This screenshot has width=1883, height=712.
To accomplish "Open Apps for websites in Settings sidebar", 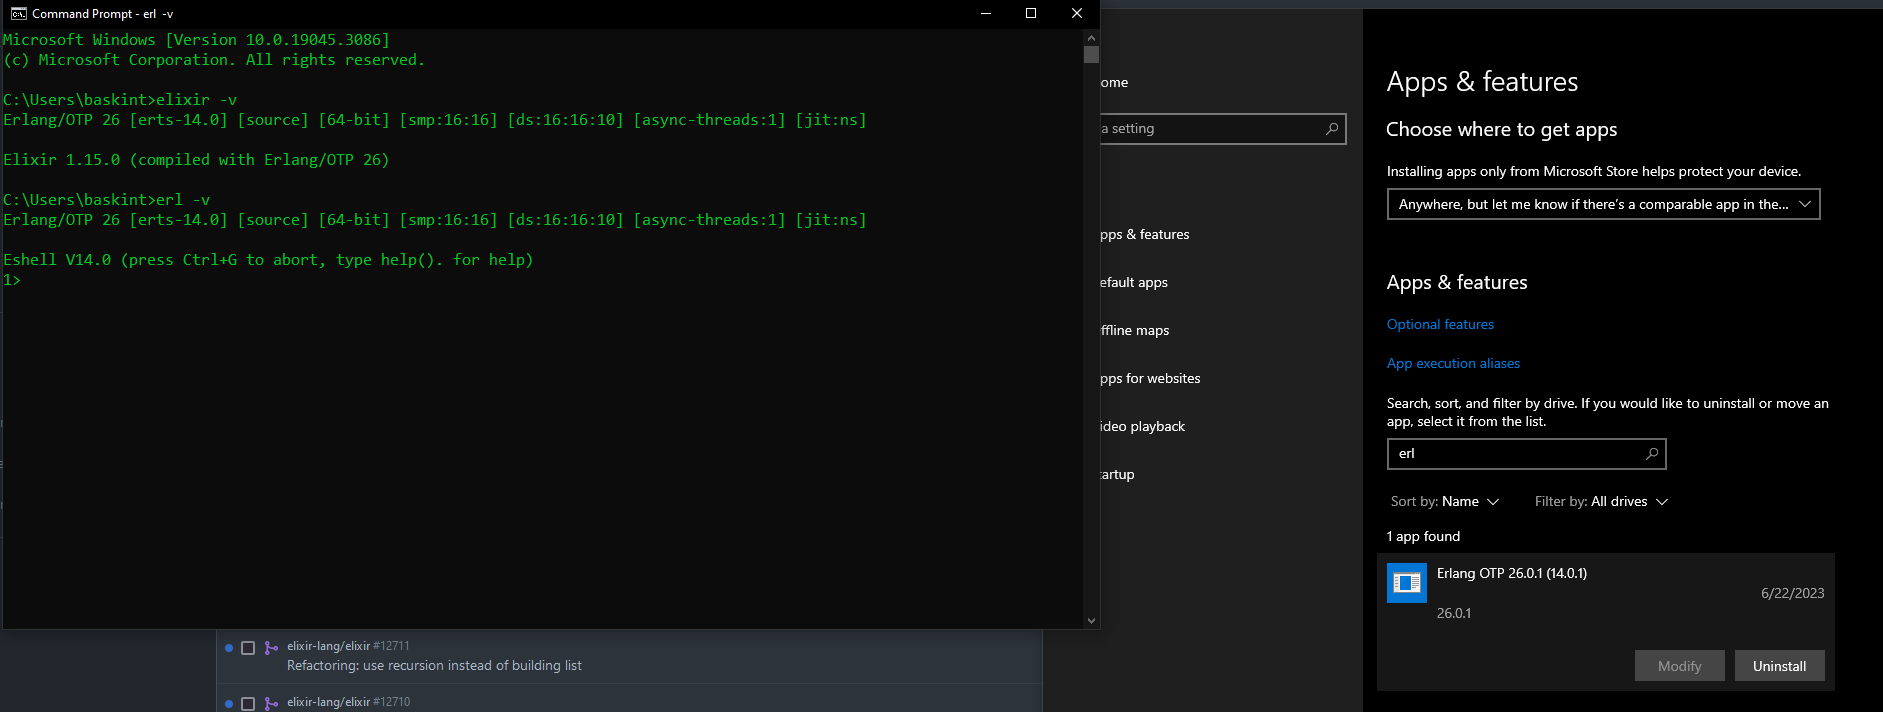I will [1150, 379].
